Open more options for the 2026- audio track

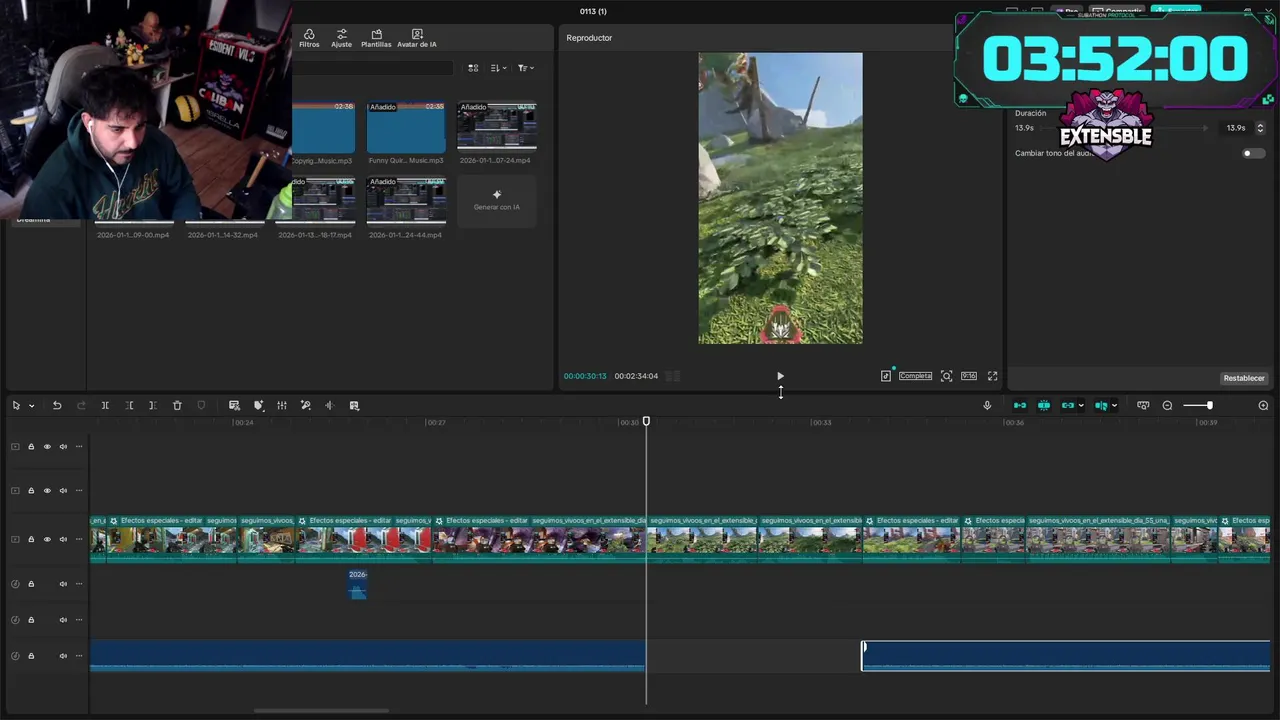click(79, 584)
